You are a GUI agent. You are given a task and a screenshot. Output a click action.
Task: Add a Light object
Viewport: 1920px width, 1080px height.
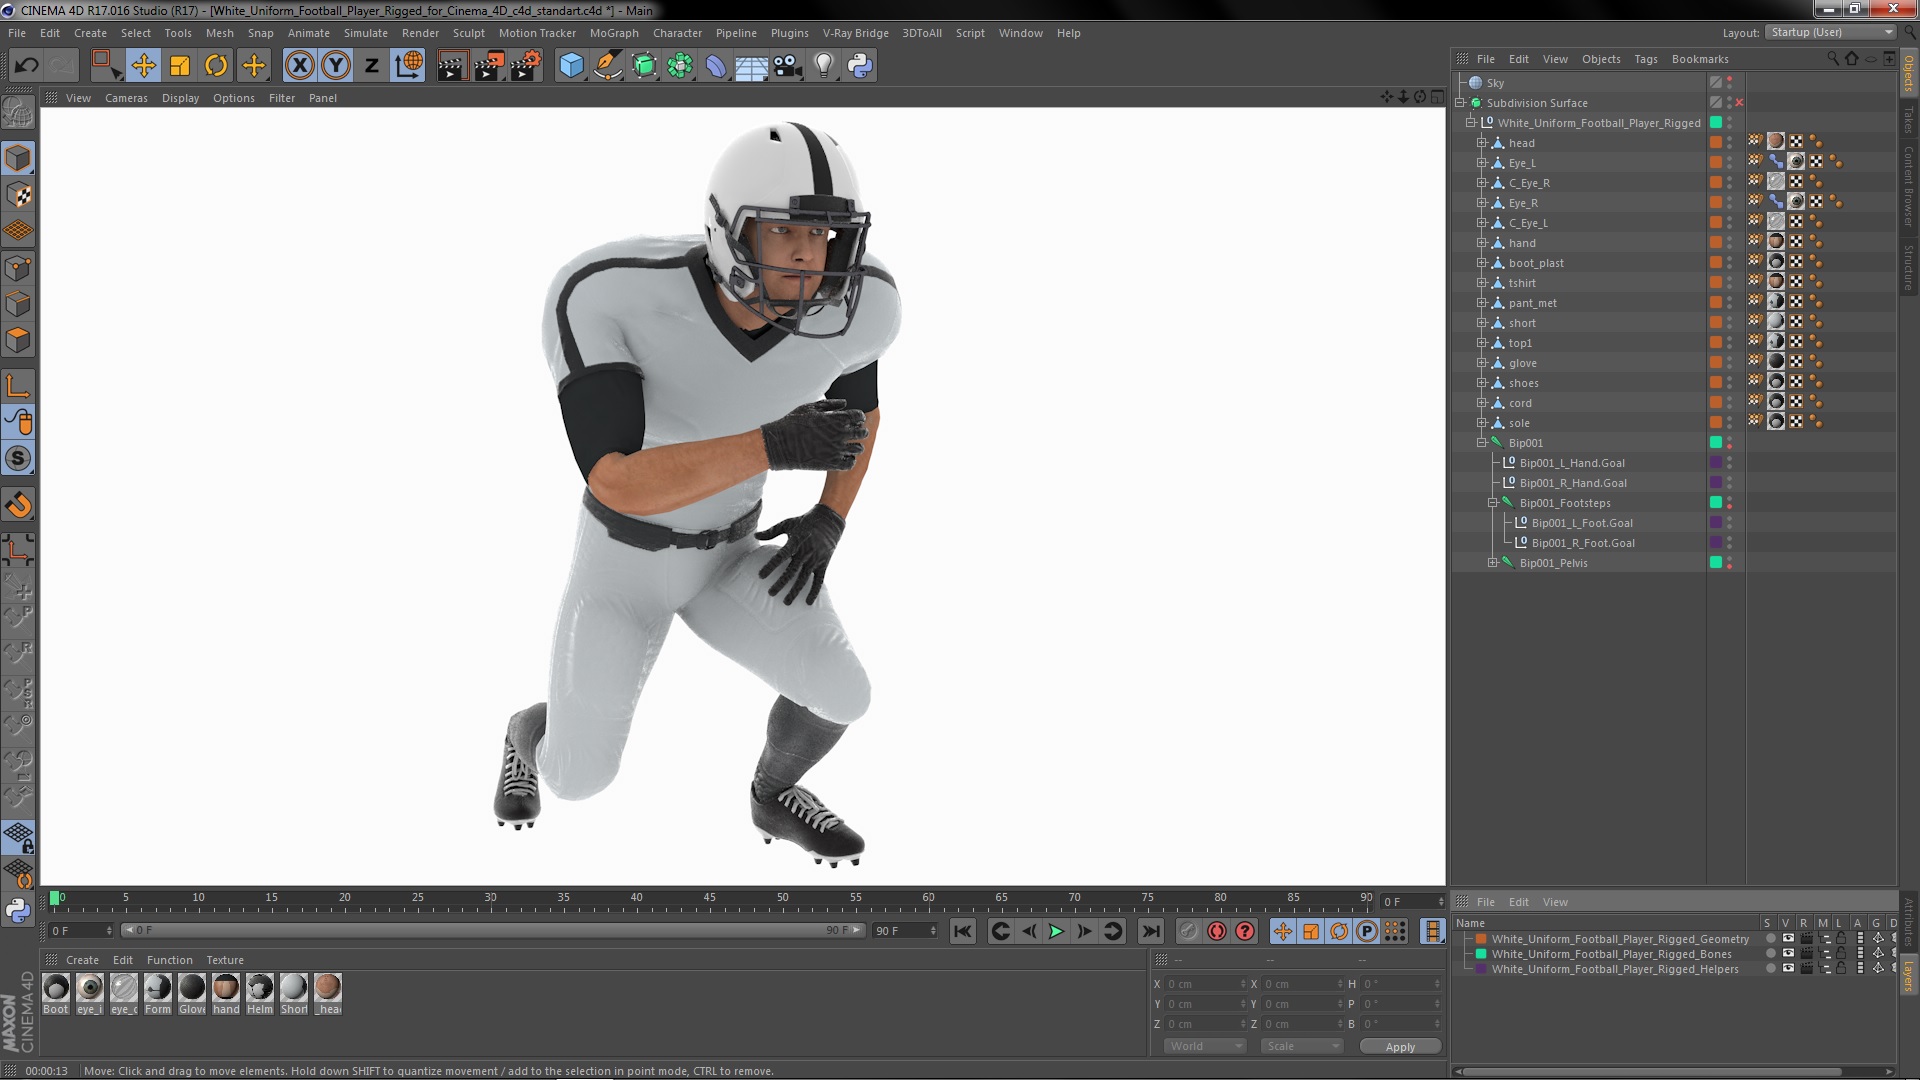[x=824, y=66]
